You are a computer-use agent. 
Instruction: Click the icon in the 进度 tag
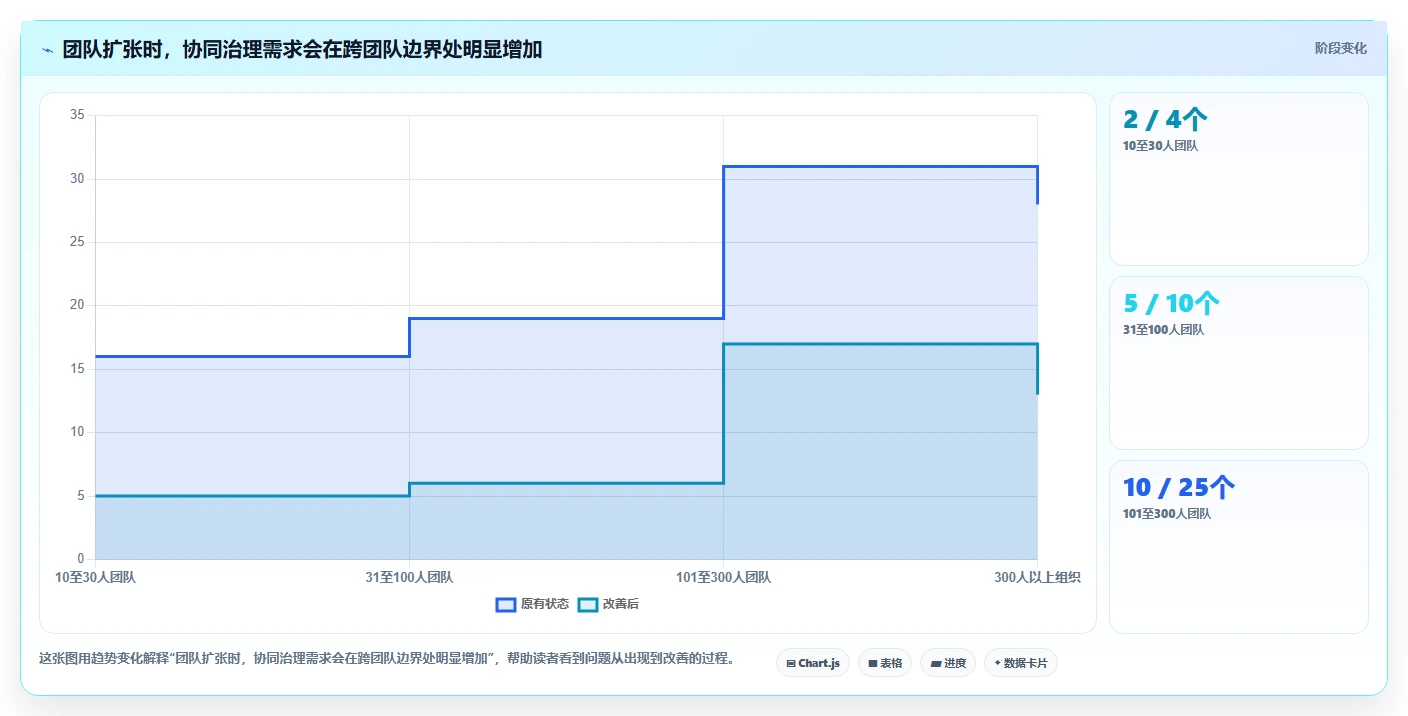(x=936, y=663)
